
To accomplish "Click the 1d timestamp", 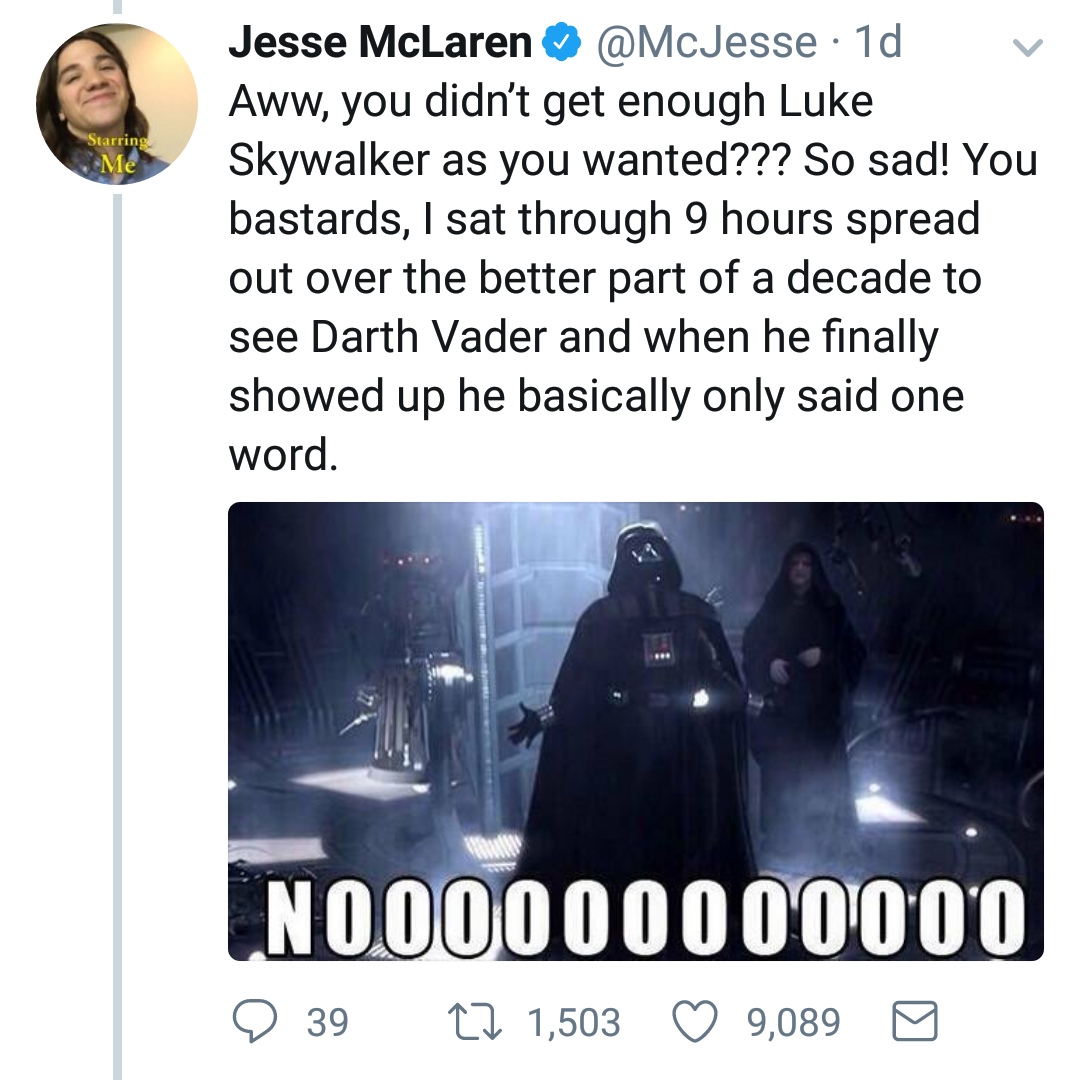I will pyautogui.click(x=879, y=42).
